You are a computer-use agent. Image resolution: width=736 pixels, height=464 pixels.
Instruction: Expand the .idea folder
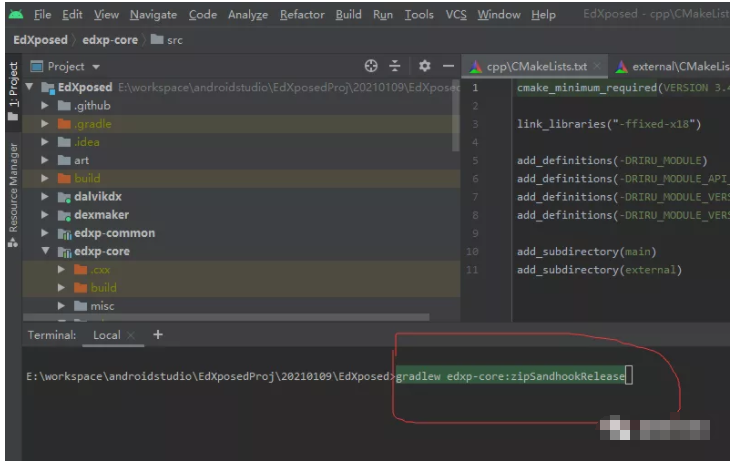45,142
